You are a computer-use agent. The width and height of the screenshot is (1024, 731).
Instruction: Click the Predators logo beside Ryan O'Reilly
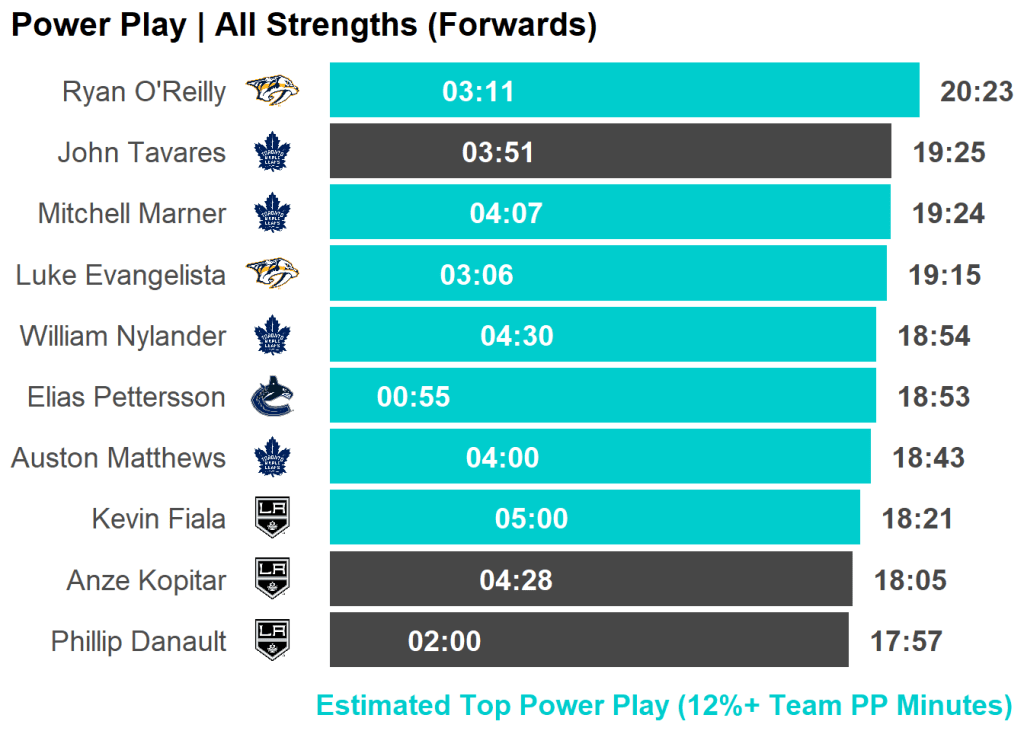coord(272,92)
